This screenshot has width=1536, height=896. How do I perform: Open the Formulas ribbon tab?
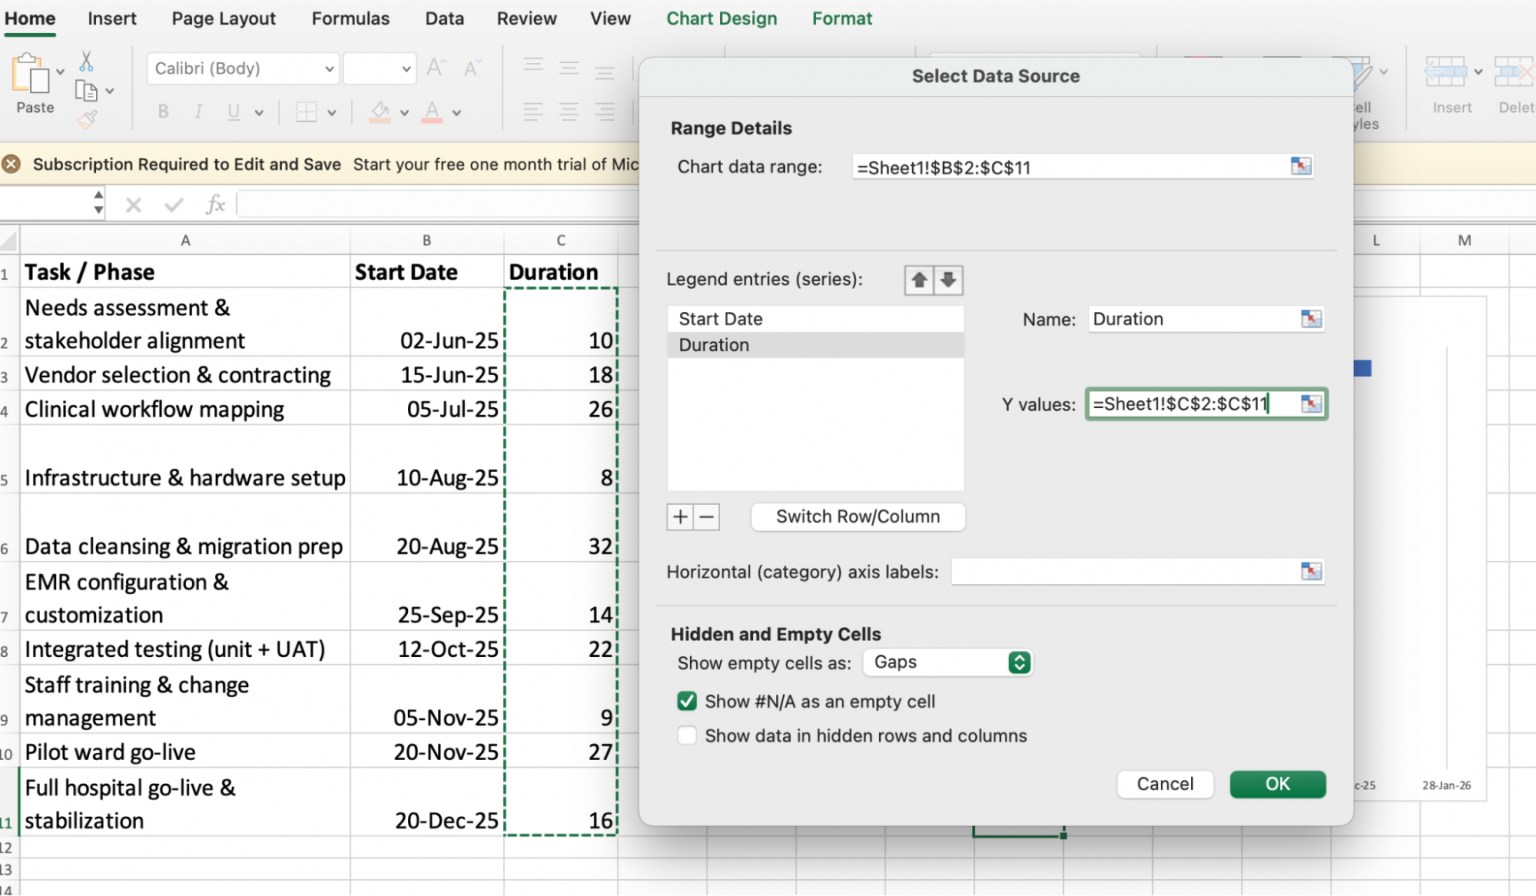point(350,18)
